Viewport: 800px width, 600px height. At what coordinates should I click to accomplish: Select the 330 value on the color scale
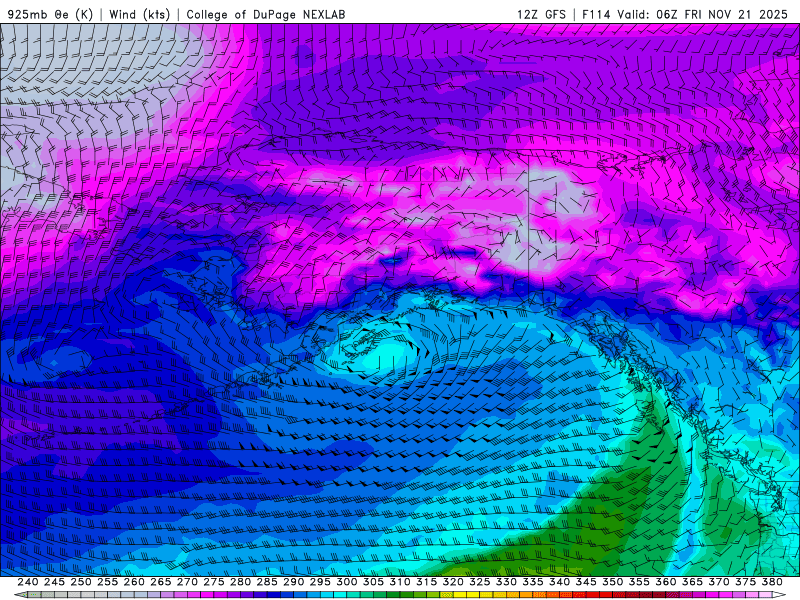506,582
